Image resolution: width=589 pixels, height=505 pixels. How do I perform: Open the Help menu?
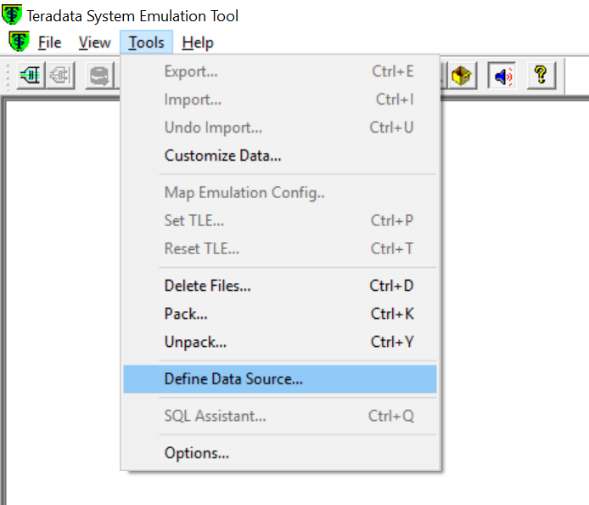[x=198, y=42]
